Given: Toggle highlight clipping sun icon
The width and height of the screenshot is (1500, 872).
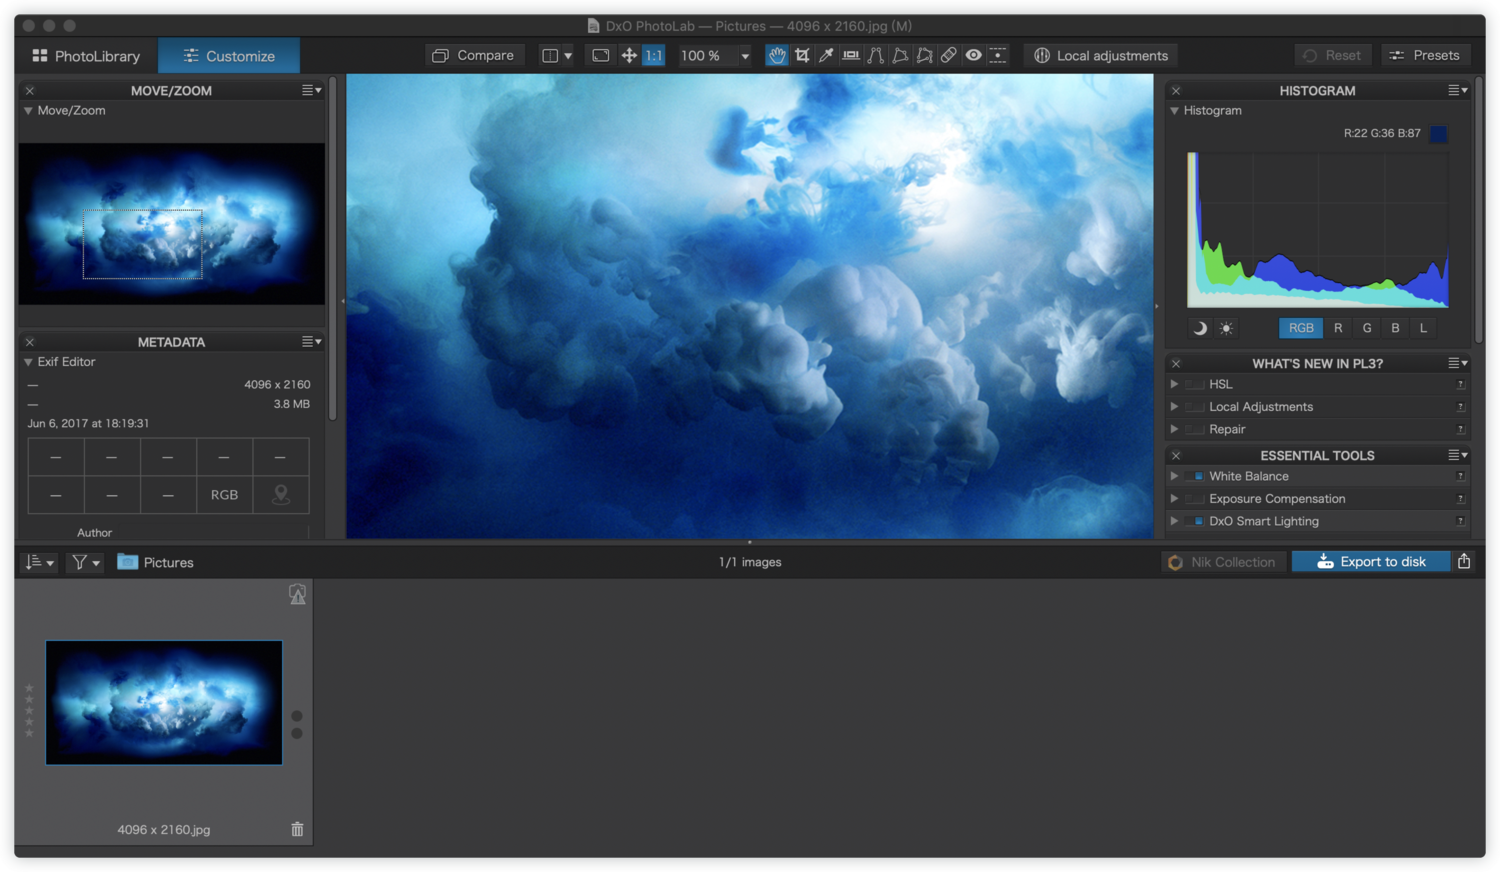Looking at the screenshot, I should tap(1226, 328).
